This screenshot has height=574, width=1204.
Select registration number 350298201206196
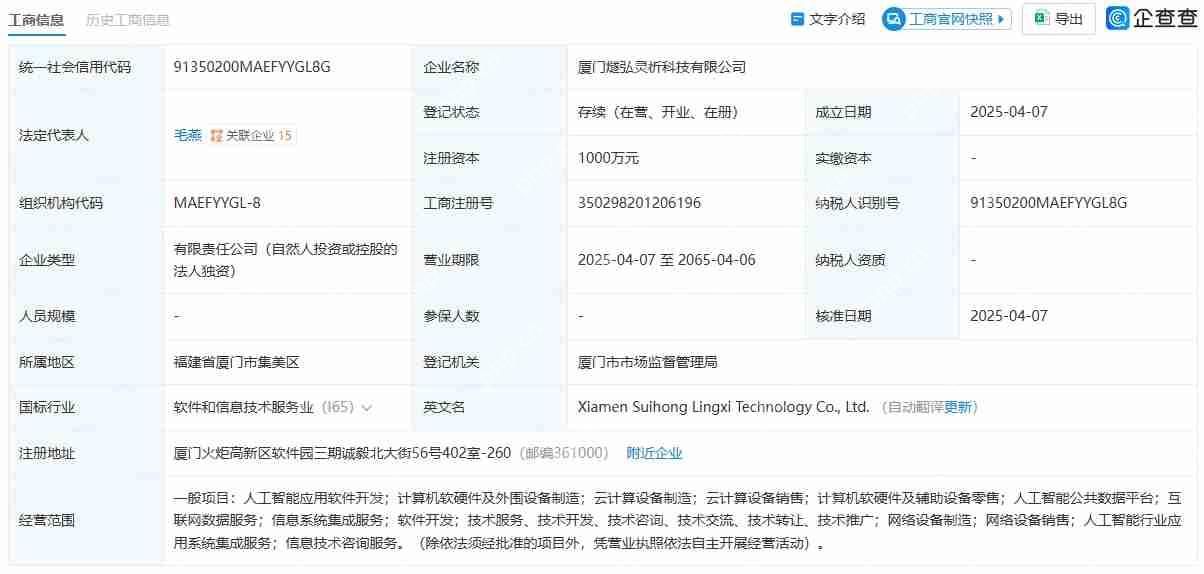(639, 203)
